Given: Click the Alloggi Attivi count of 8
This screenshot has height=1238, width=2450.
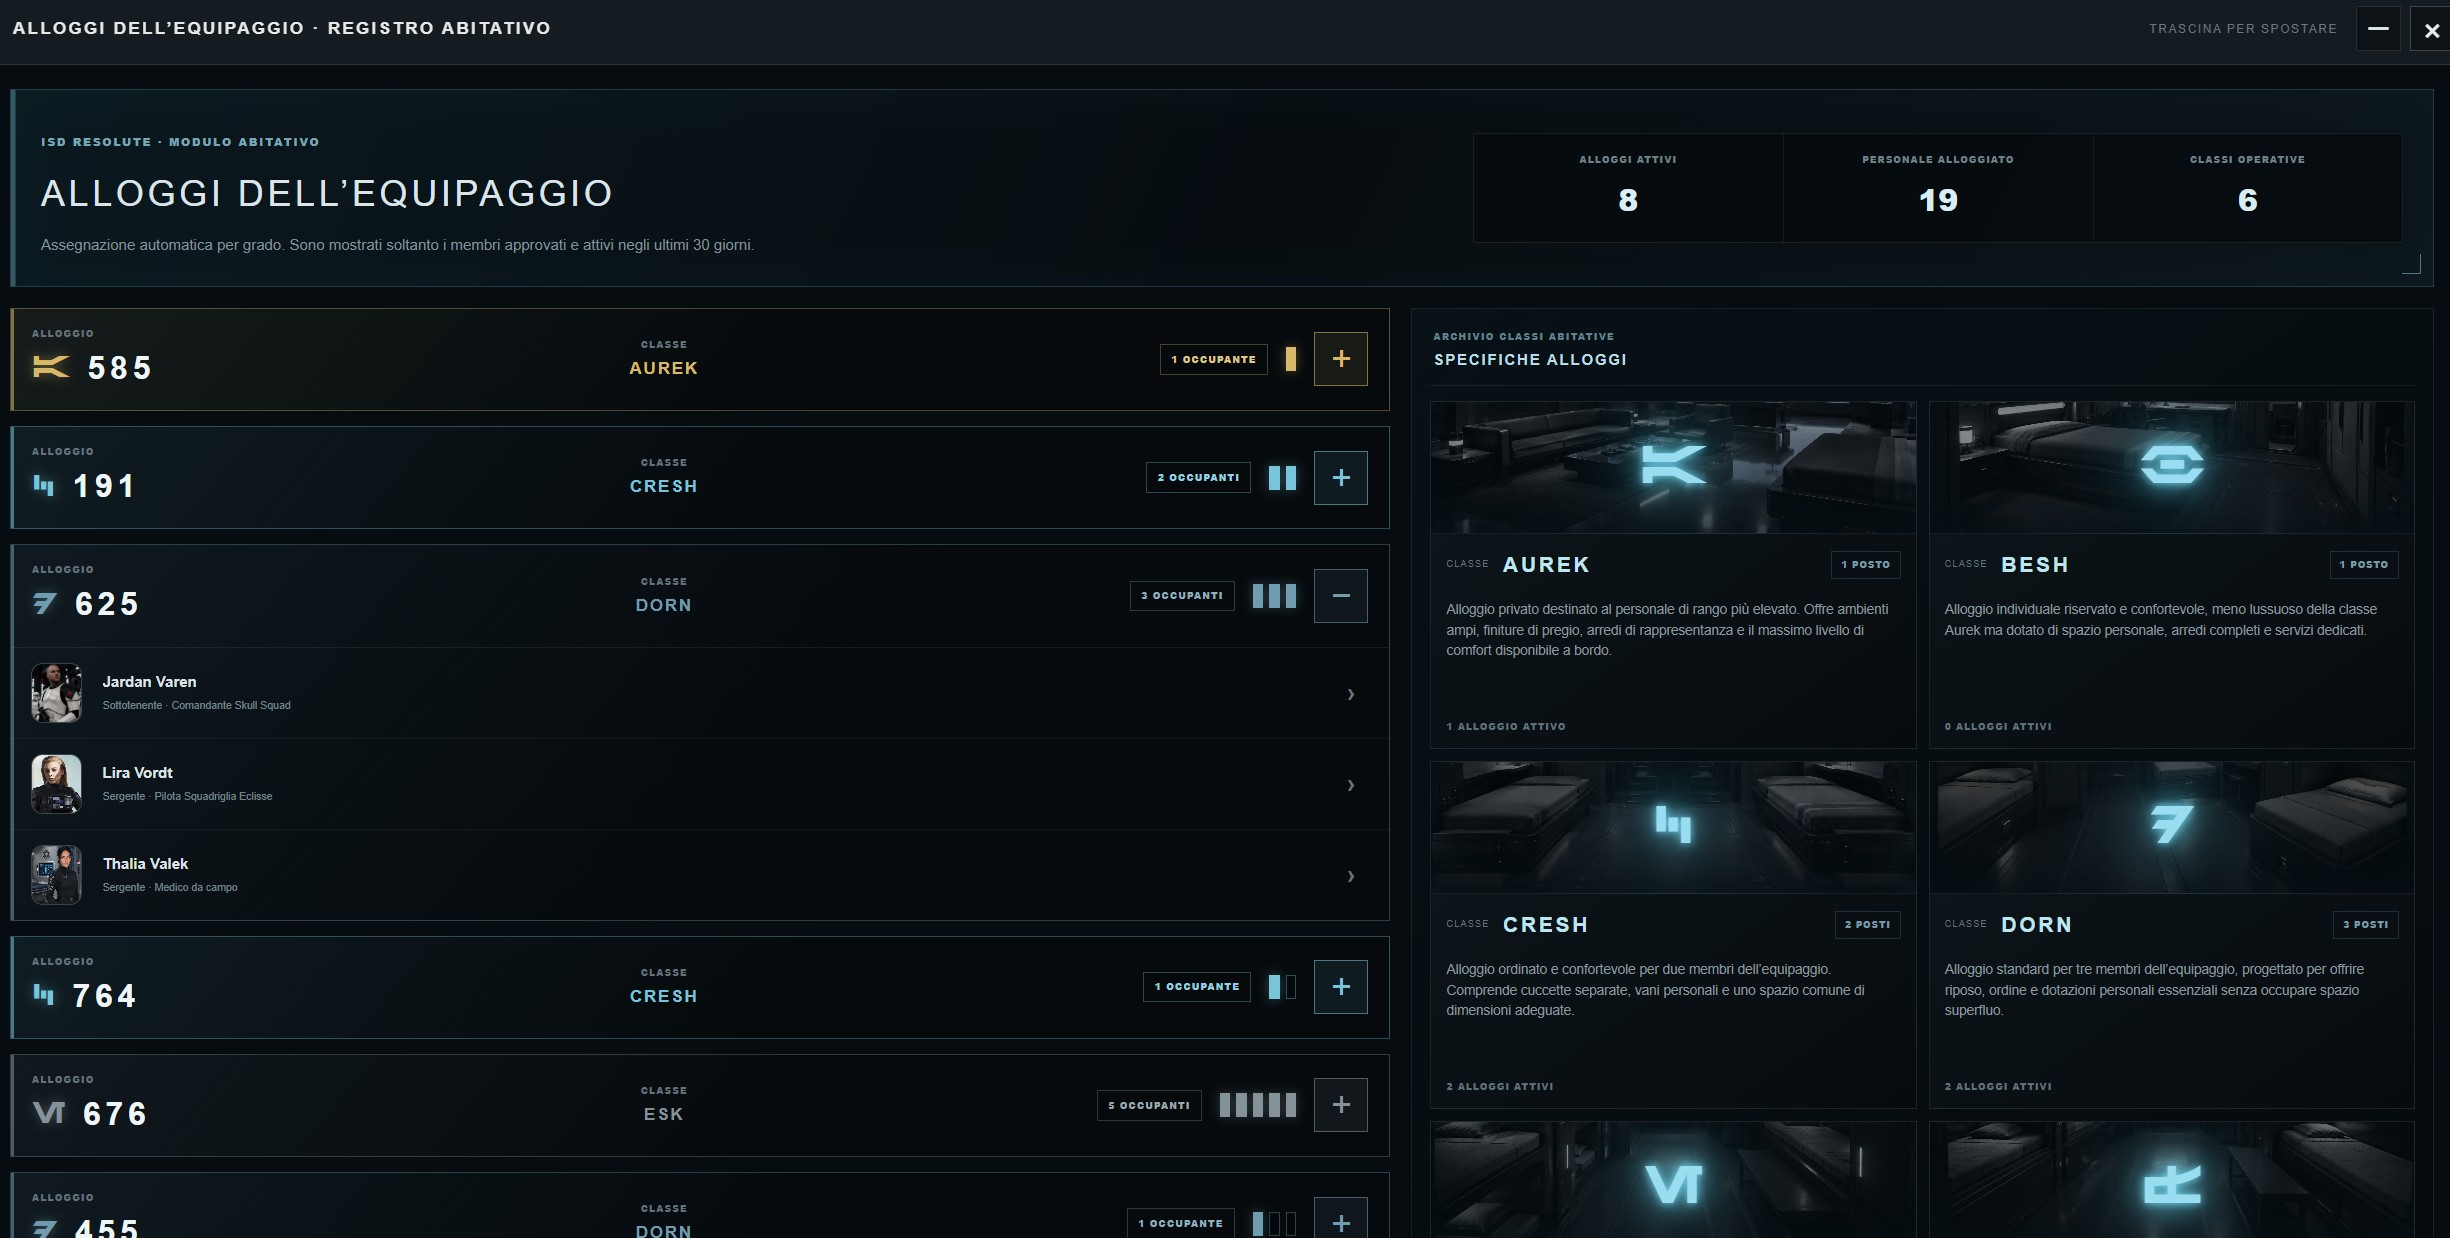Looking at the screenshot, I should tap(1628, 201).
